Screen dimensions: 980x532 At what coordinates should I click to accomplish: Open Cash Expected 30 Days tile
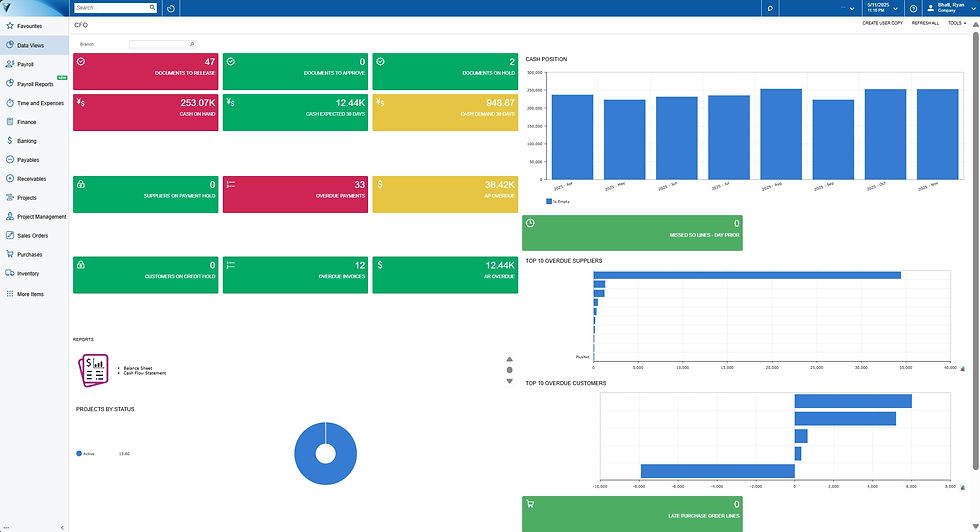coord(295,113)
